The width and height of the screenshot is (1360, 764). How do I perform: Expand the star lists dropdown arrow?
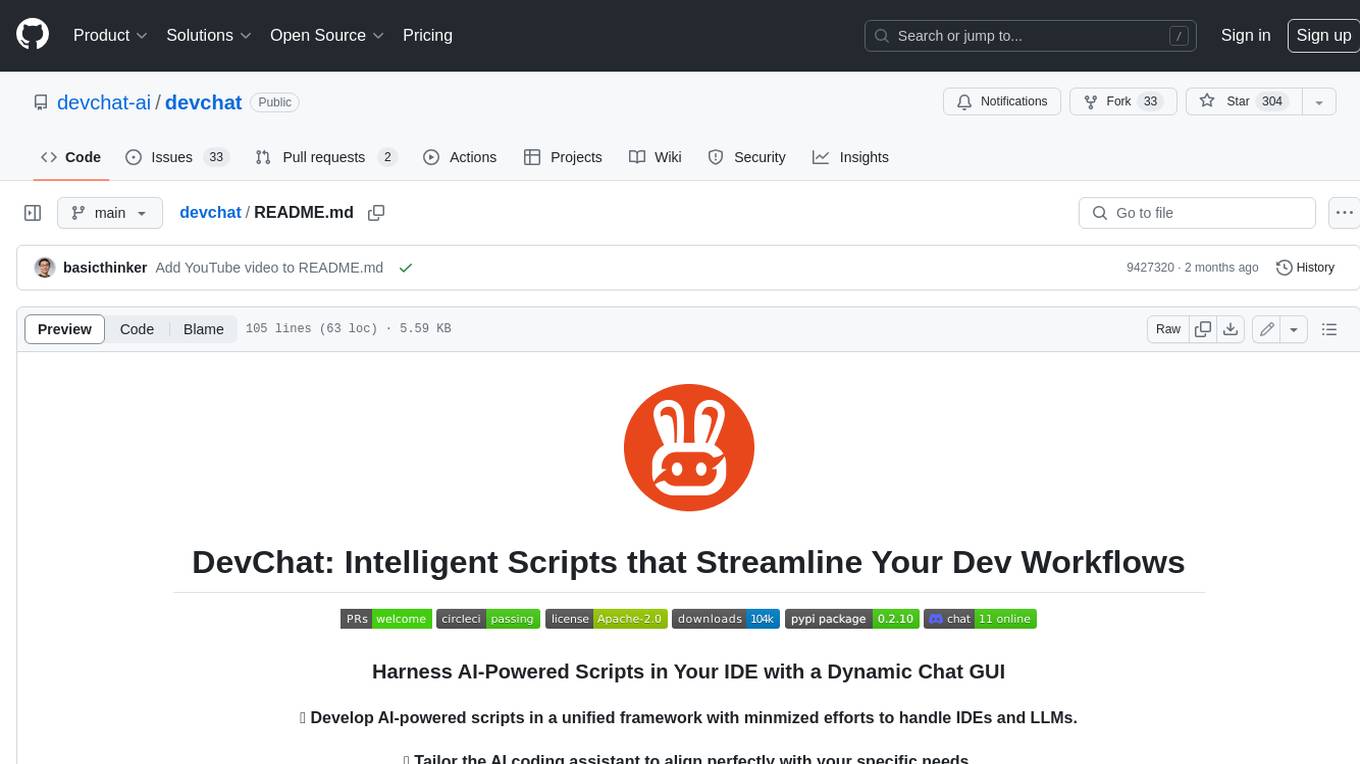[1319, 102]
